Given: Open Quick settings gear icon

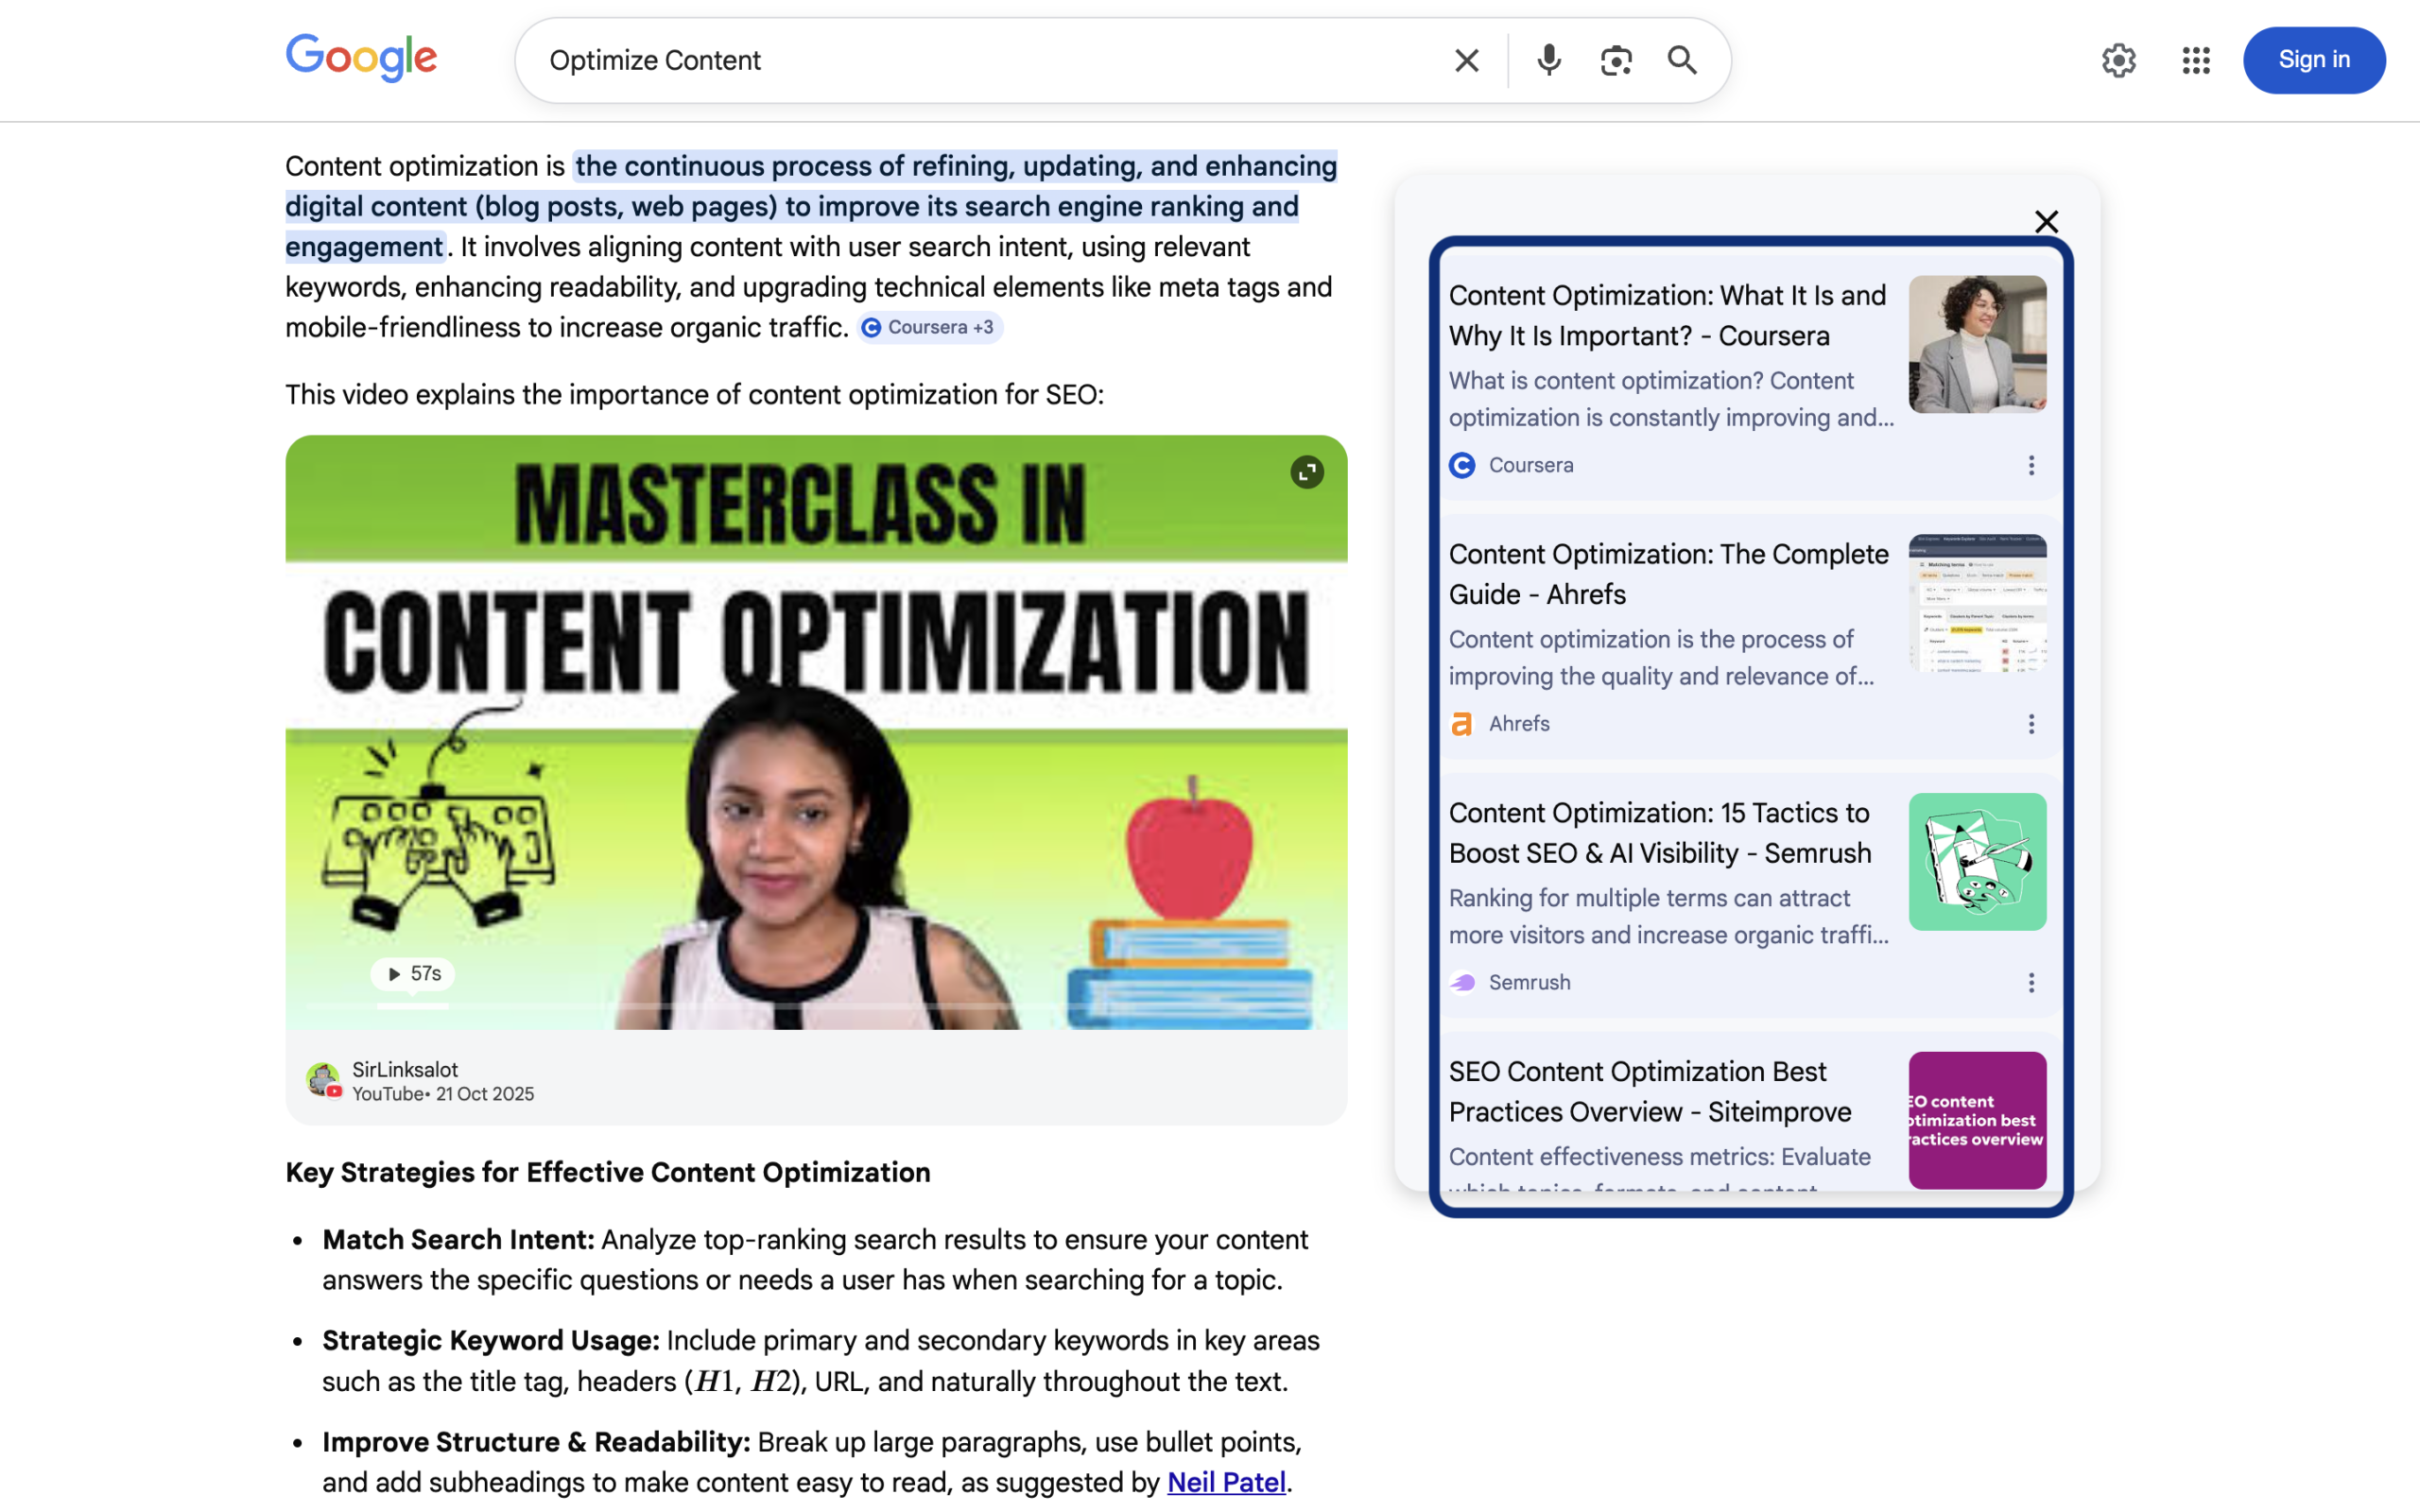Looking at the screenshot, I should click(x=2118, y=60).
